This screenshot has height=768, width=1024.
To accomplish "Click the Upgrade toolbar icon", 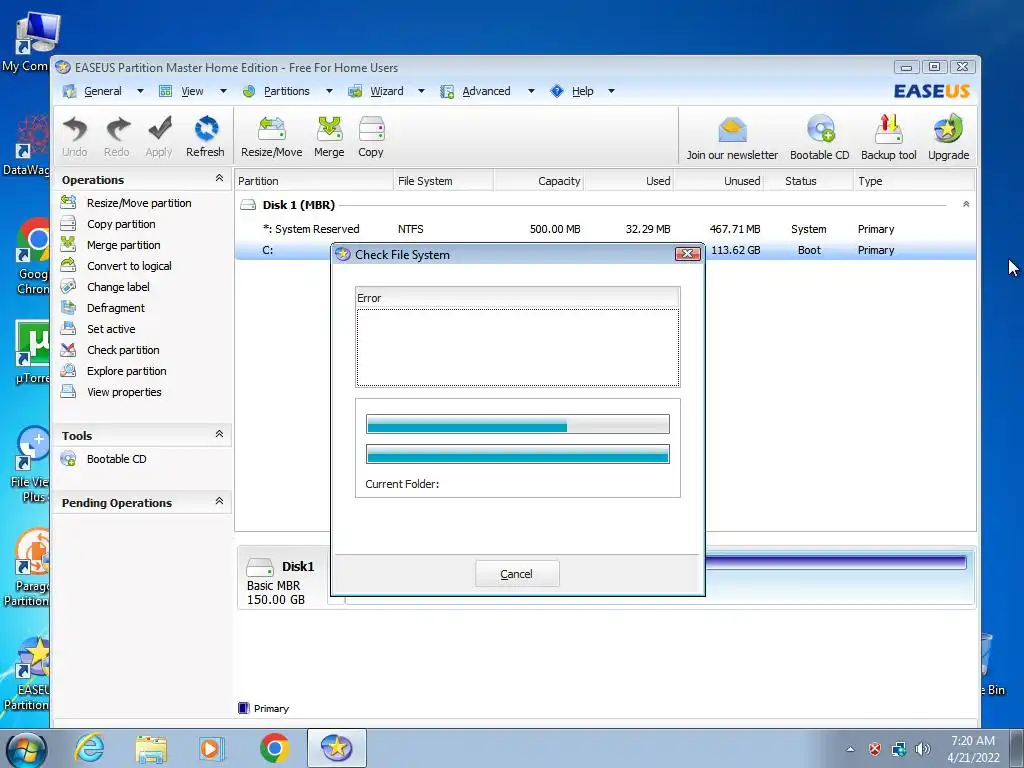I will pos(948,137).
